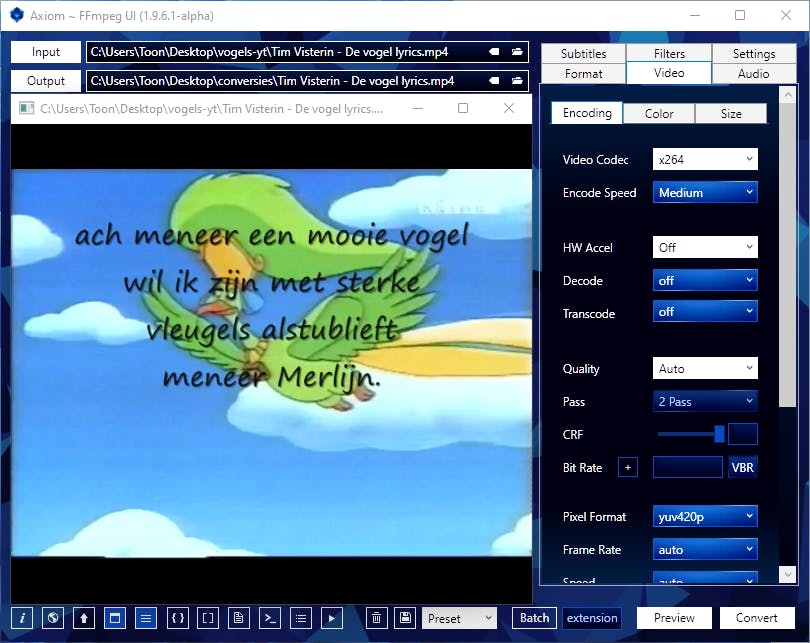
Task: Click the CRF slider handle
Action: coord(719,434)
